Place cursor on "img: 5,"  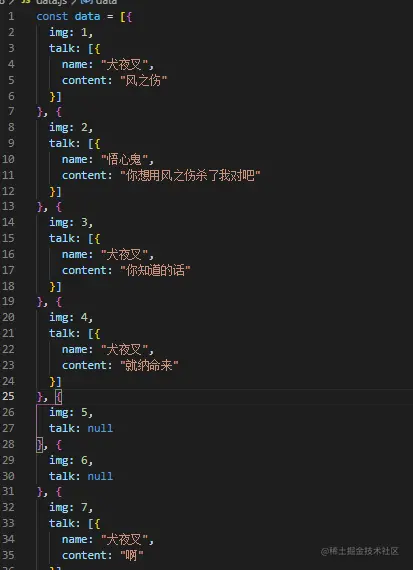point(71,412)
